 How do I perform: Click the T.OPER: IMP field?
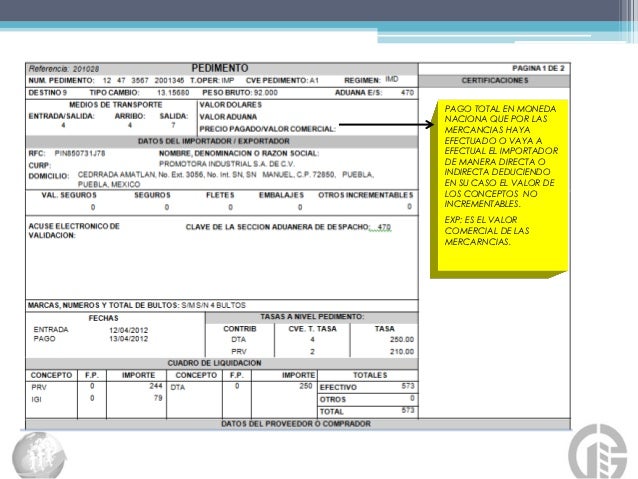point(212,81)
